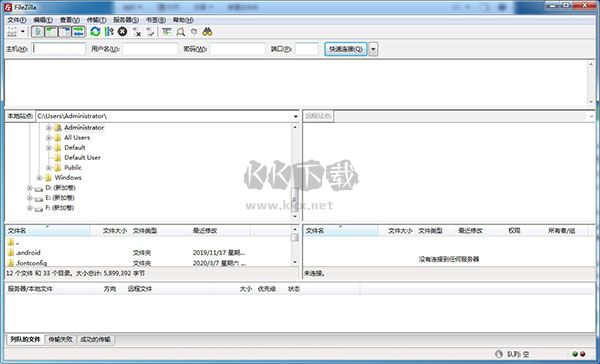This screenshot has height=364, width=600.
Task: Click the Windows folder icon in tree
Action: click(48, 178)
